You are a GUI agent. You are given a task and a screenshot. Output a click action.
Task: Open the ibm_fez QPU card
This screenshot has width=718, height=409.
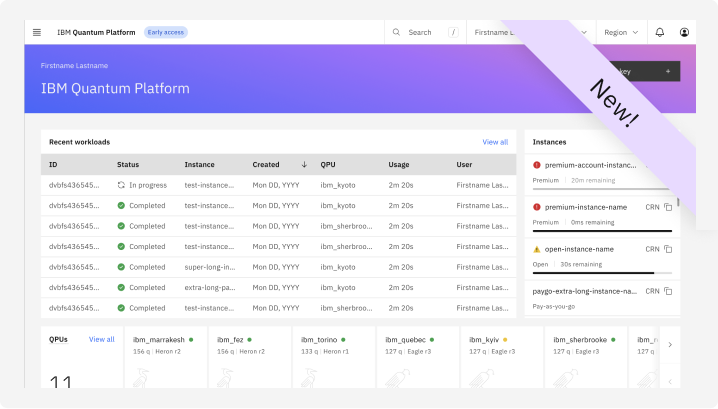pyautogui.click(x=250, y=357)
